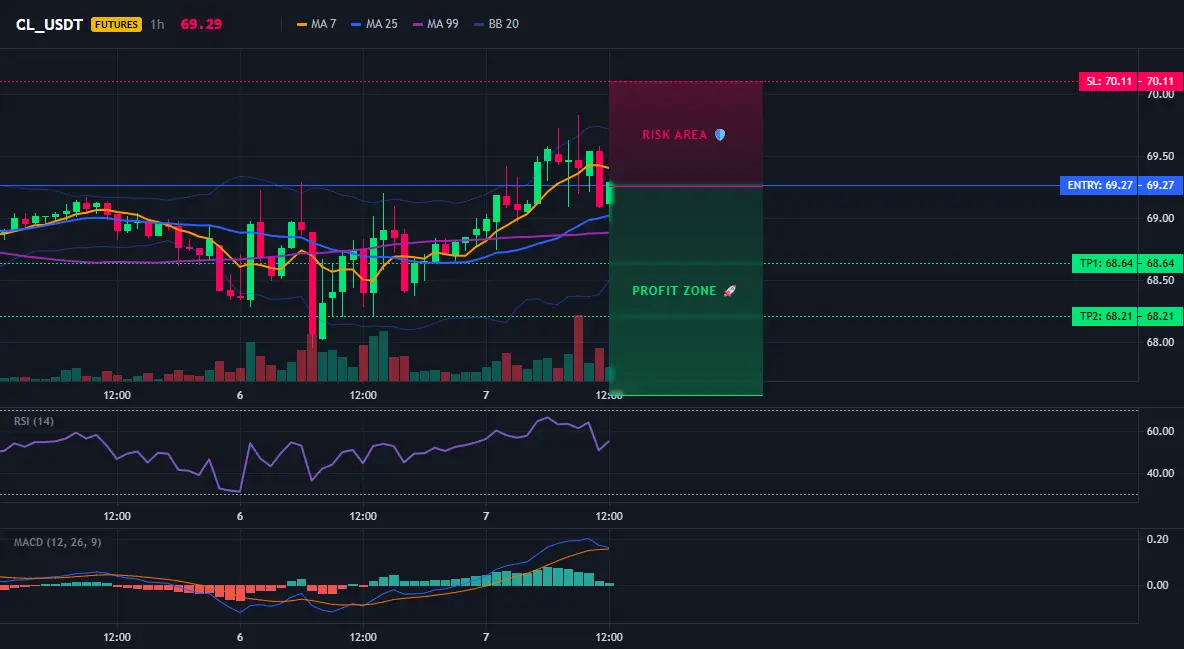Image resolution: width=1184 pixels, height=649 pixels.
Task: Click the MACD 0.00 axis value
Action: pos(1158,586)
